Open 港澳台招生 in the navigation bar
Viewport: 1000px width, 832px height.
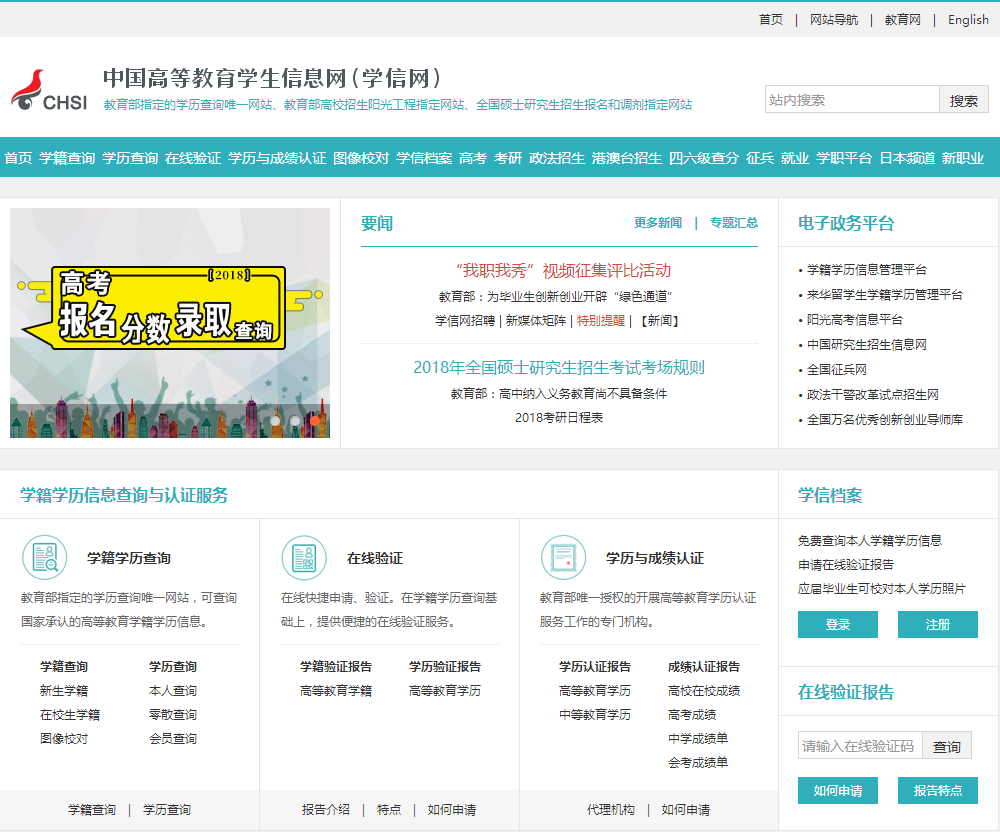coord(627,158)
